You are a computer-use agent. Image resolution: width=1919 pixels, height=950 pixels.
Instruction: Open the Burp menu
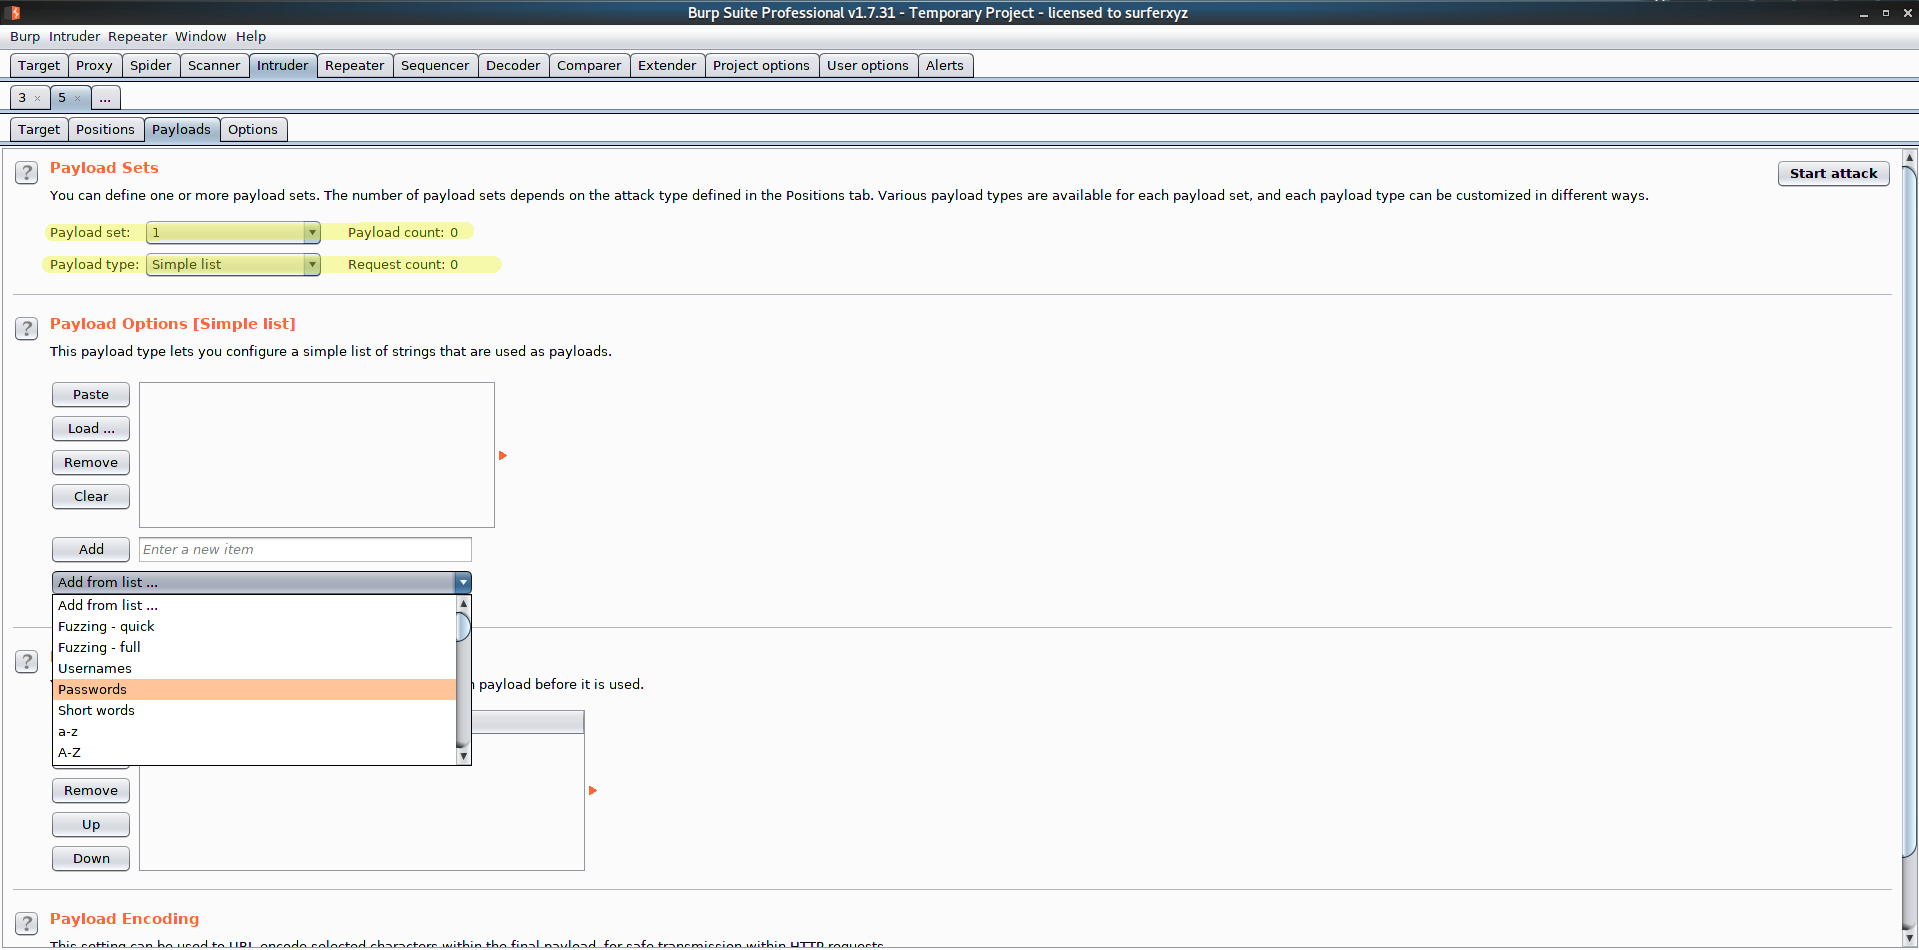click(25, 36)
